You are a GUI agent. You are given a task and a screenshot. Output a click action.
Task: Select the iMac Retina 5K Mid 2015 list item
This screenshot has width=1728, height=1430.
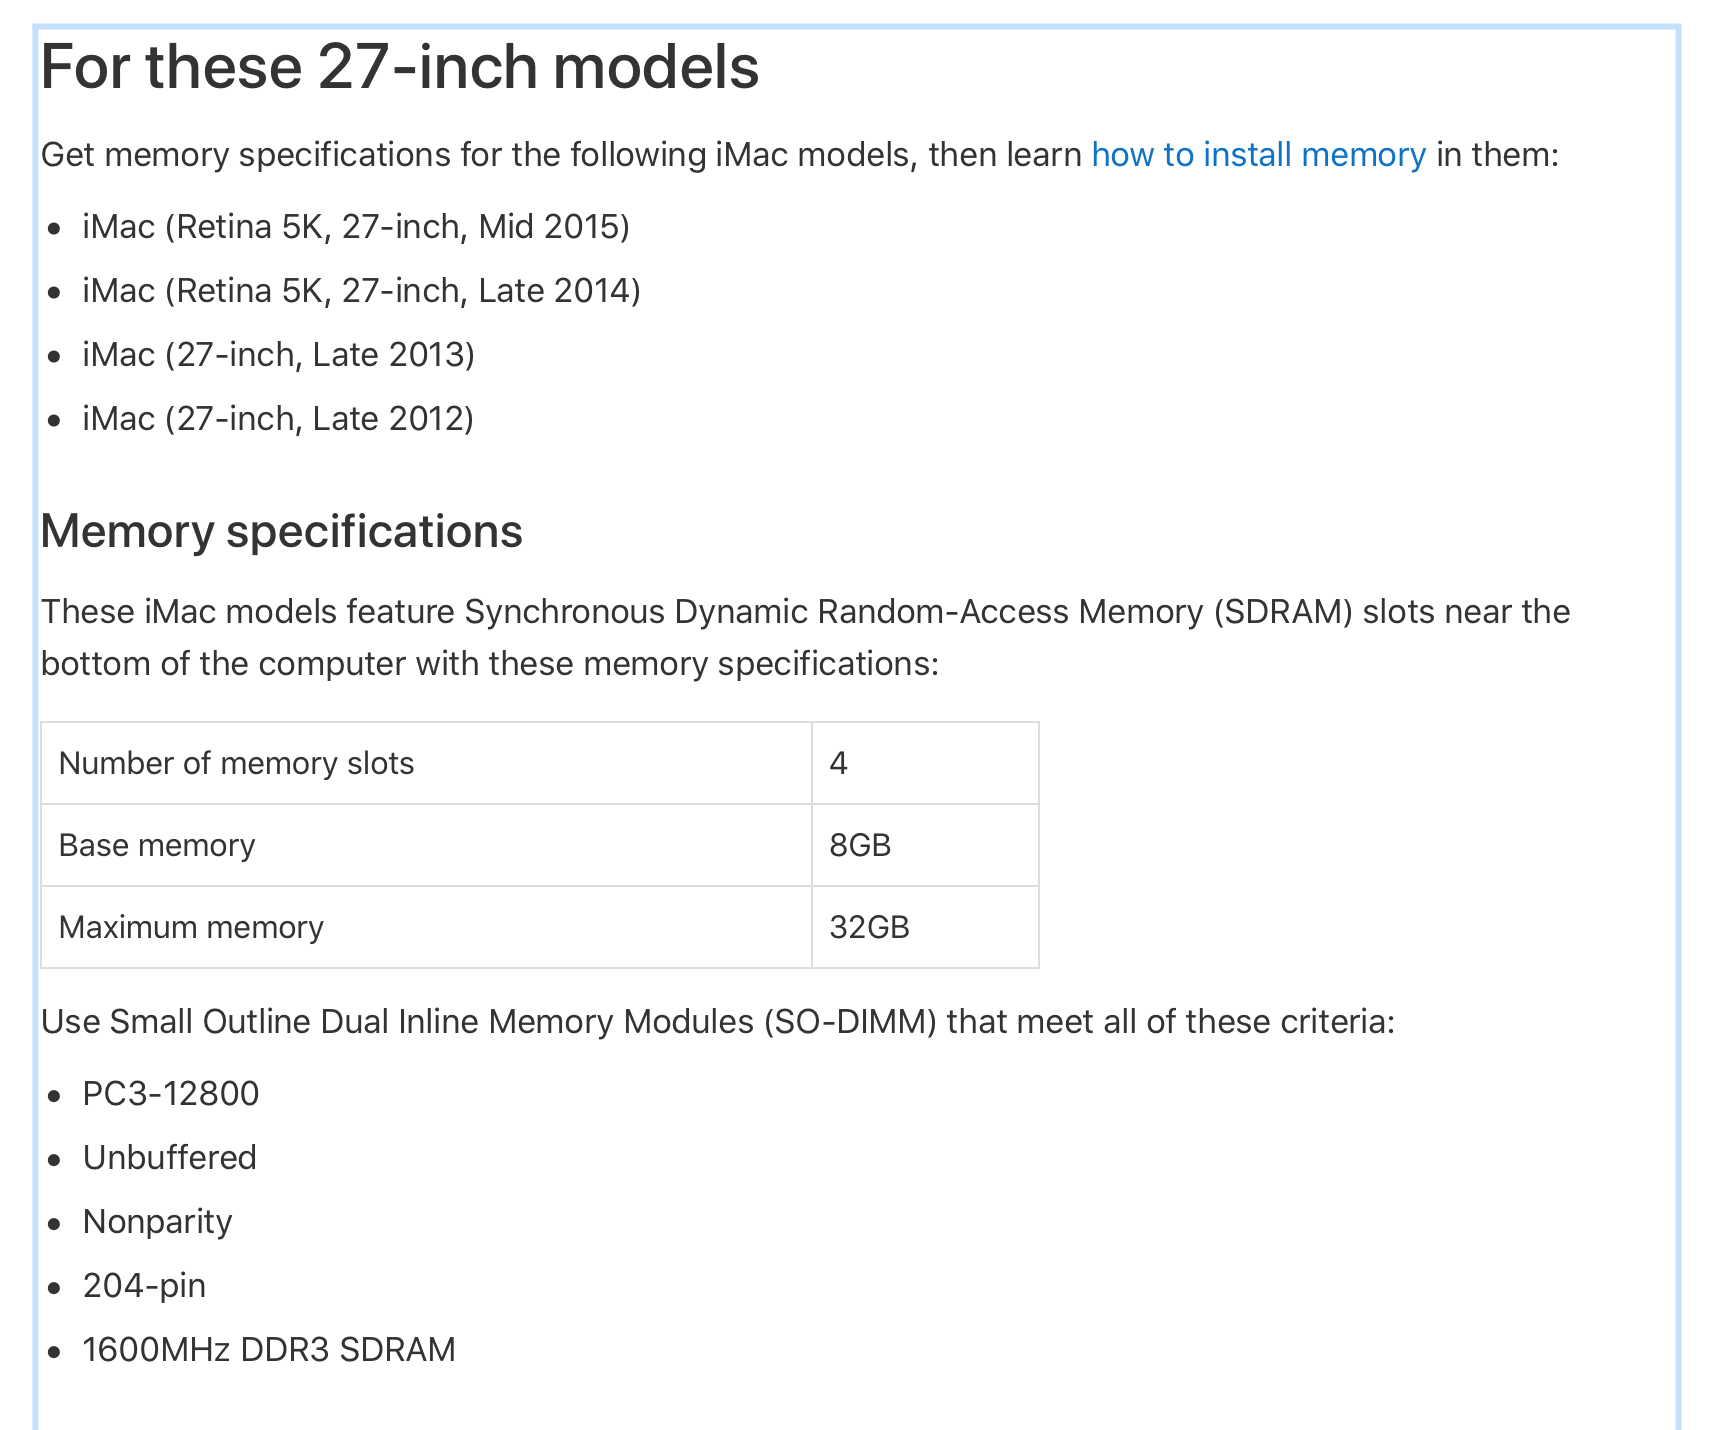[x=355, y=227]
